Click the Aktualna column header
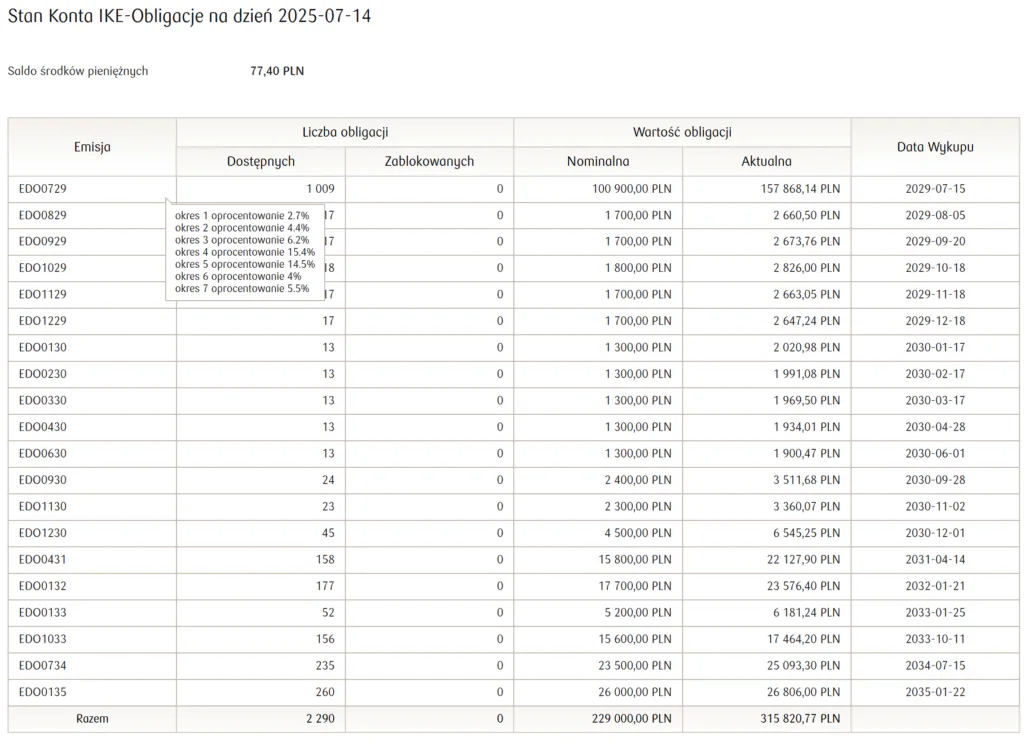This screenshot has width=1024, height=741. (766, 161)
